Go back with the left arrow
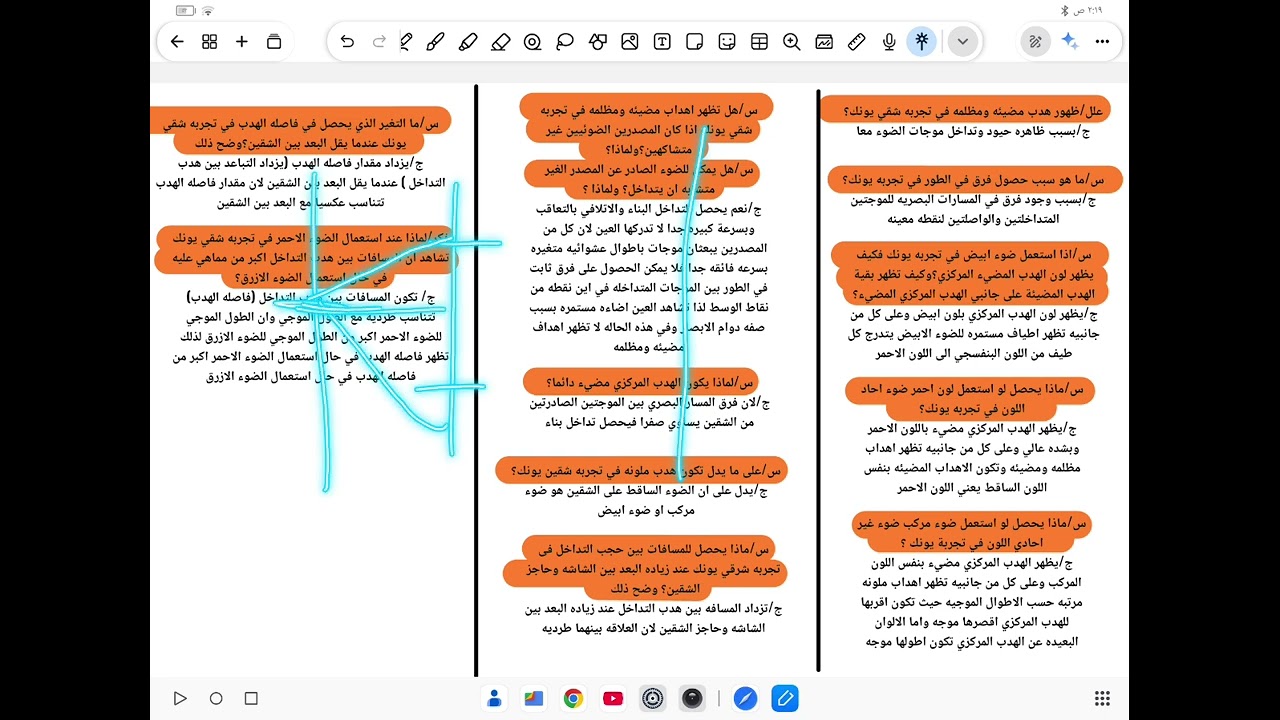The height and width of the screenshot is (720, 1280). pyautogui.click(x=177, y=42)
